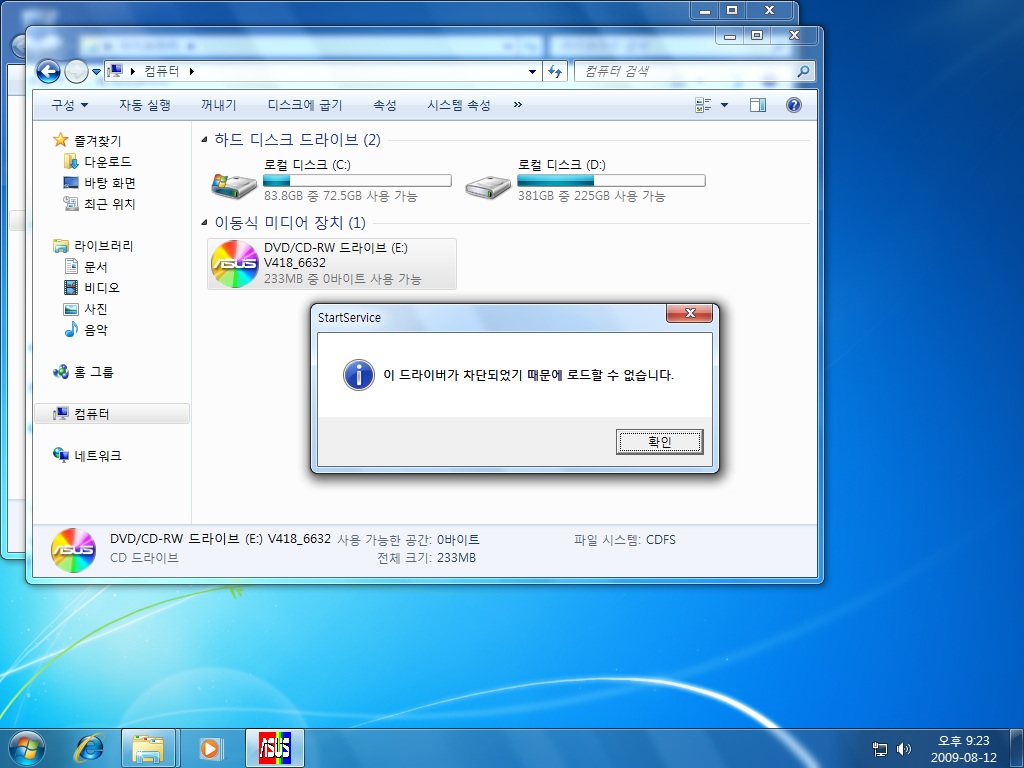Collapse 하드 디스크 드라이브 group
The image size is (1024, 768).
(x=204, y=139)
